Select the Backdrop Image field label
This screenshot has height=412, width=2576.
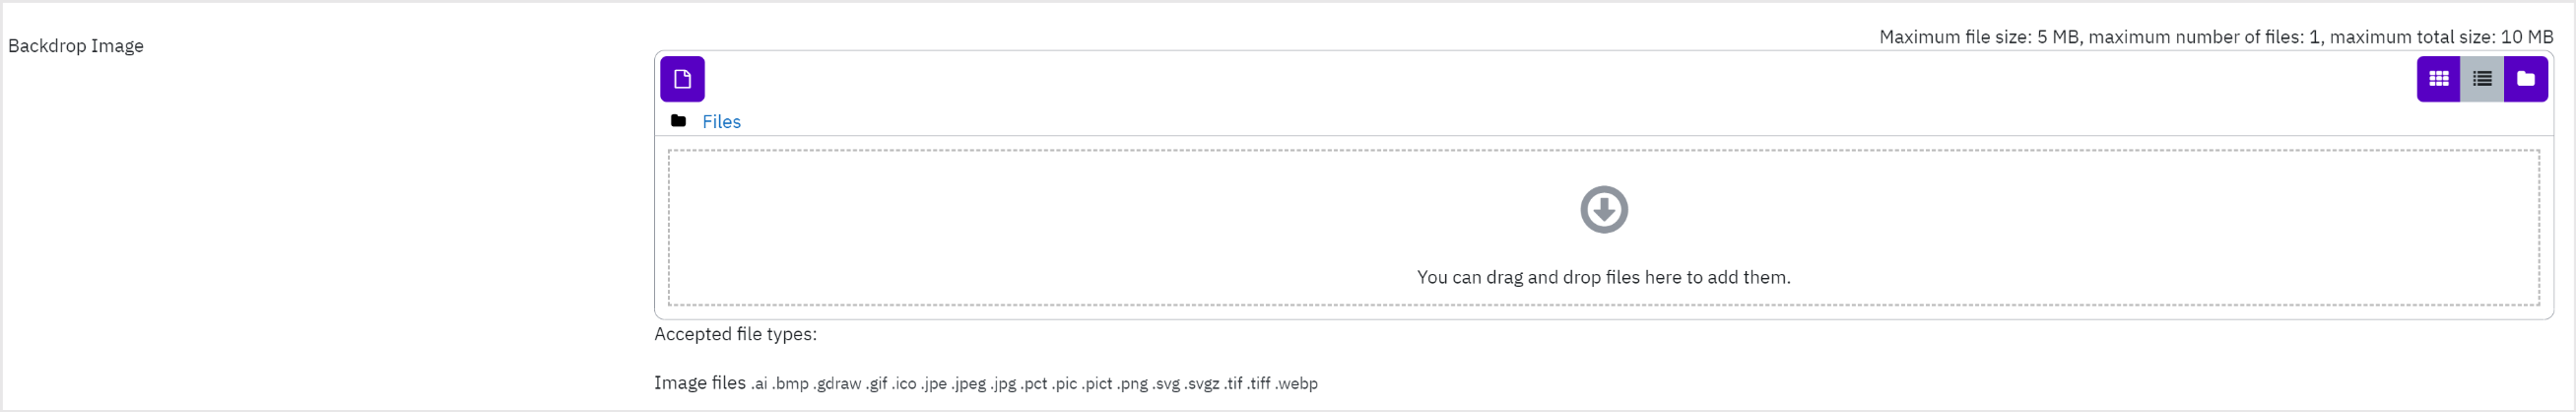click(x=76, y=46)
